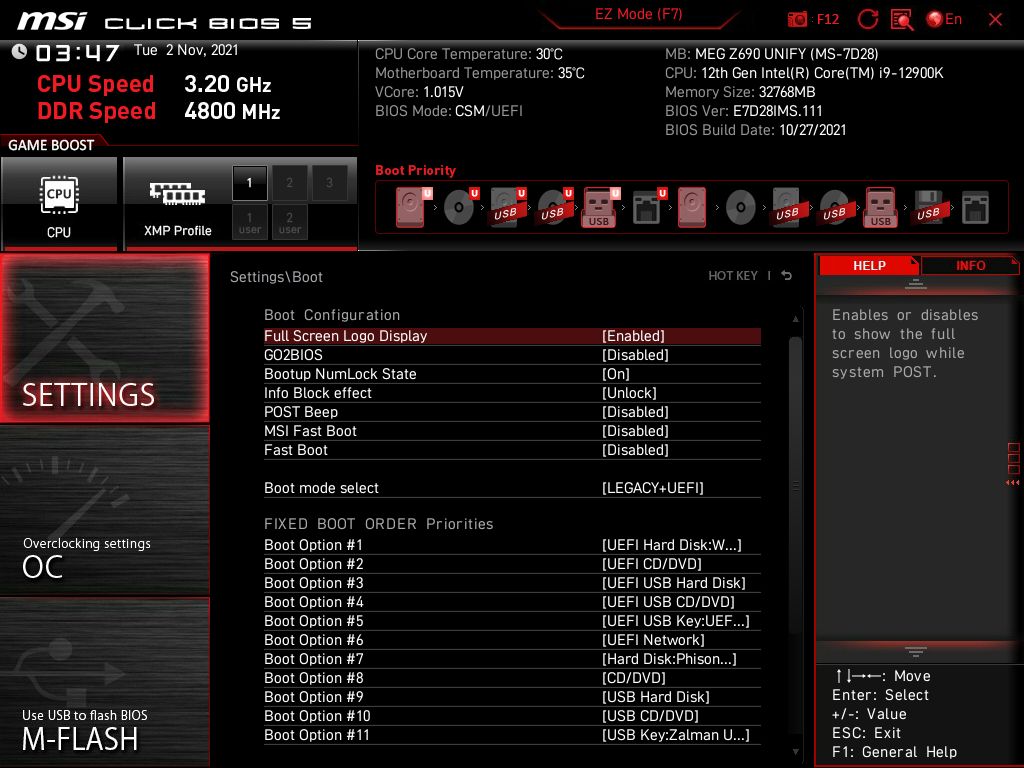This screenshot has height=768, width=1024.
Task: Select UEFI USB hard disk icon in Boot Priority
Action: (x=507, y=207)
